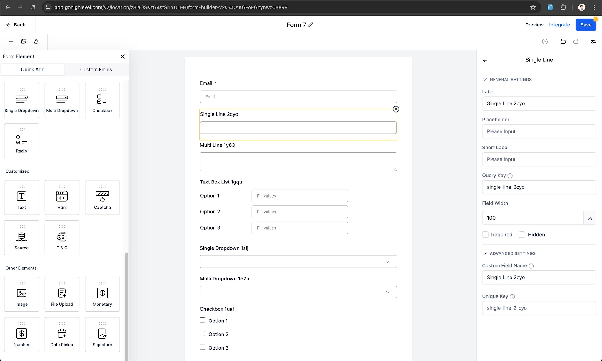Click the pencil icon beside form name
This screenshot has width=602, height=361.
(311, 25)
